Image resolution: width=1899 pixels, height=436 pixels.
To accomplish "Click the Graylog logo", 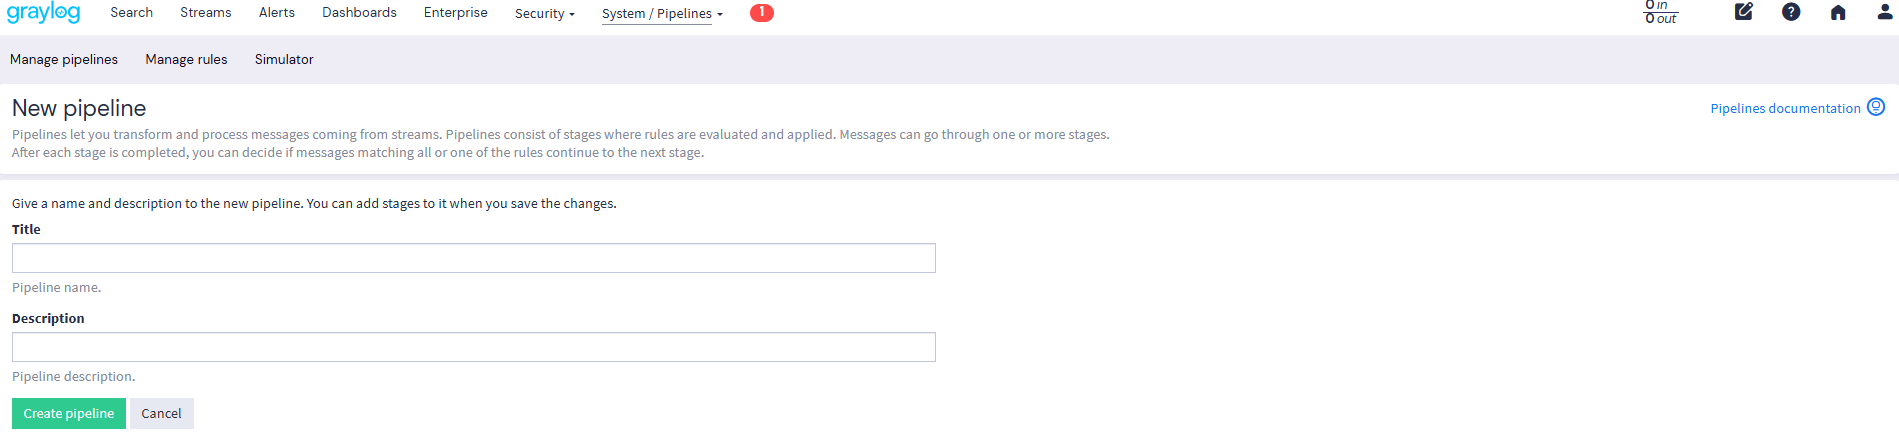I will (x=43, y=13).
